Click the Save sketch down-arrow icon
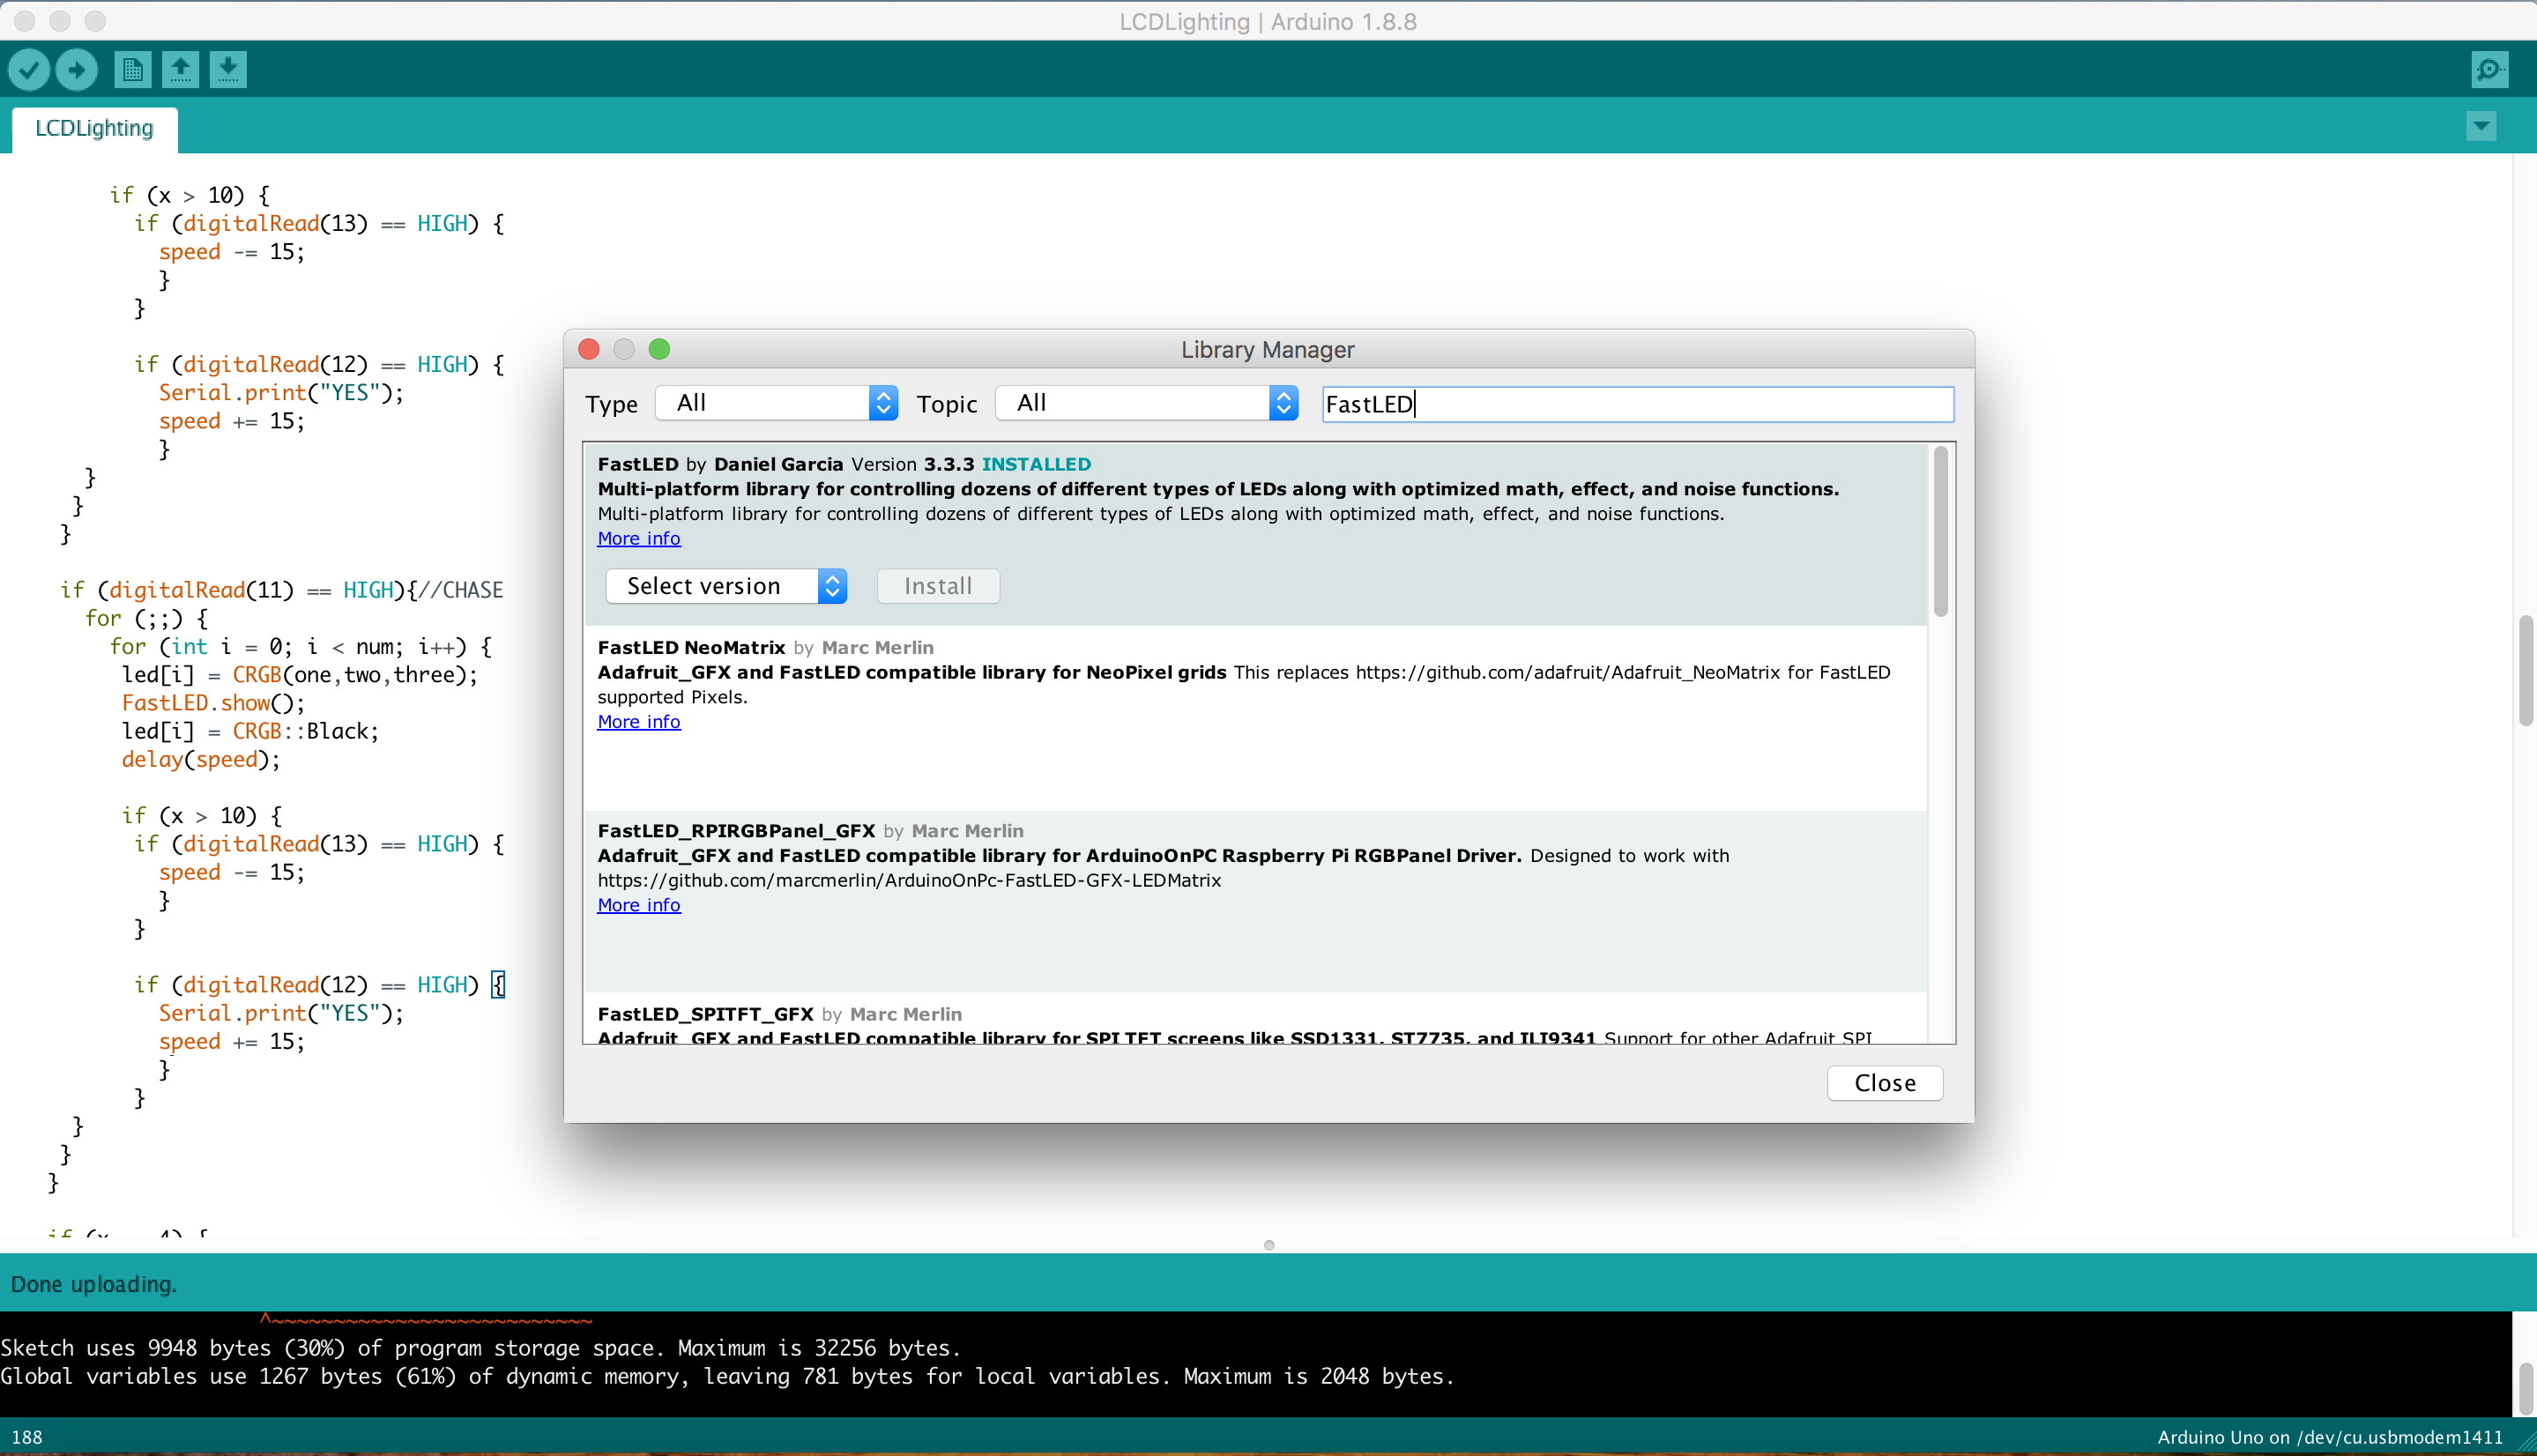 pos(228,70)
